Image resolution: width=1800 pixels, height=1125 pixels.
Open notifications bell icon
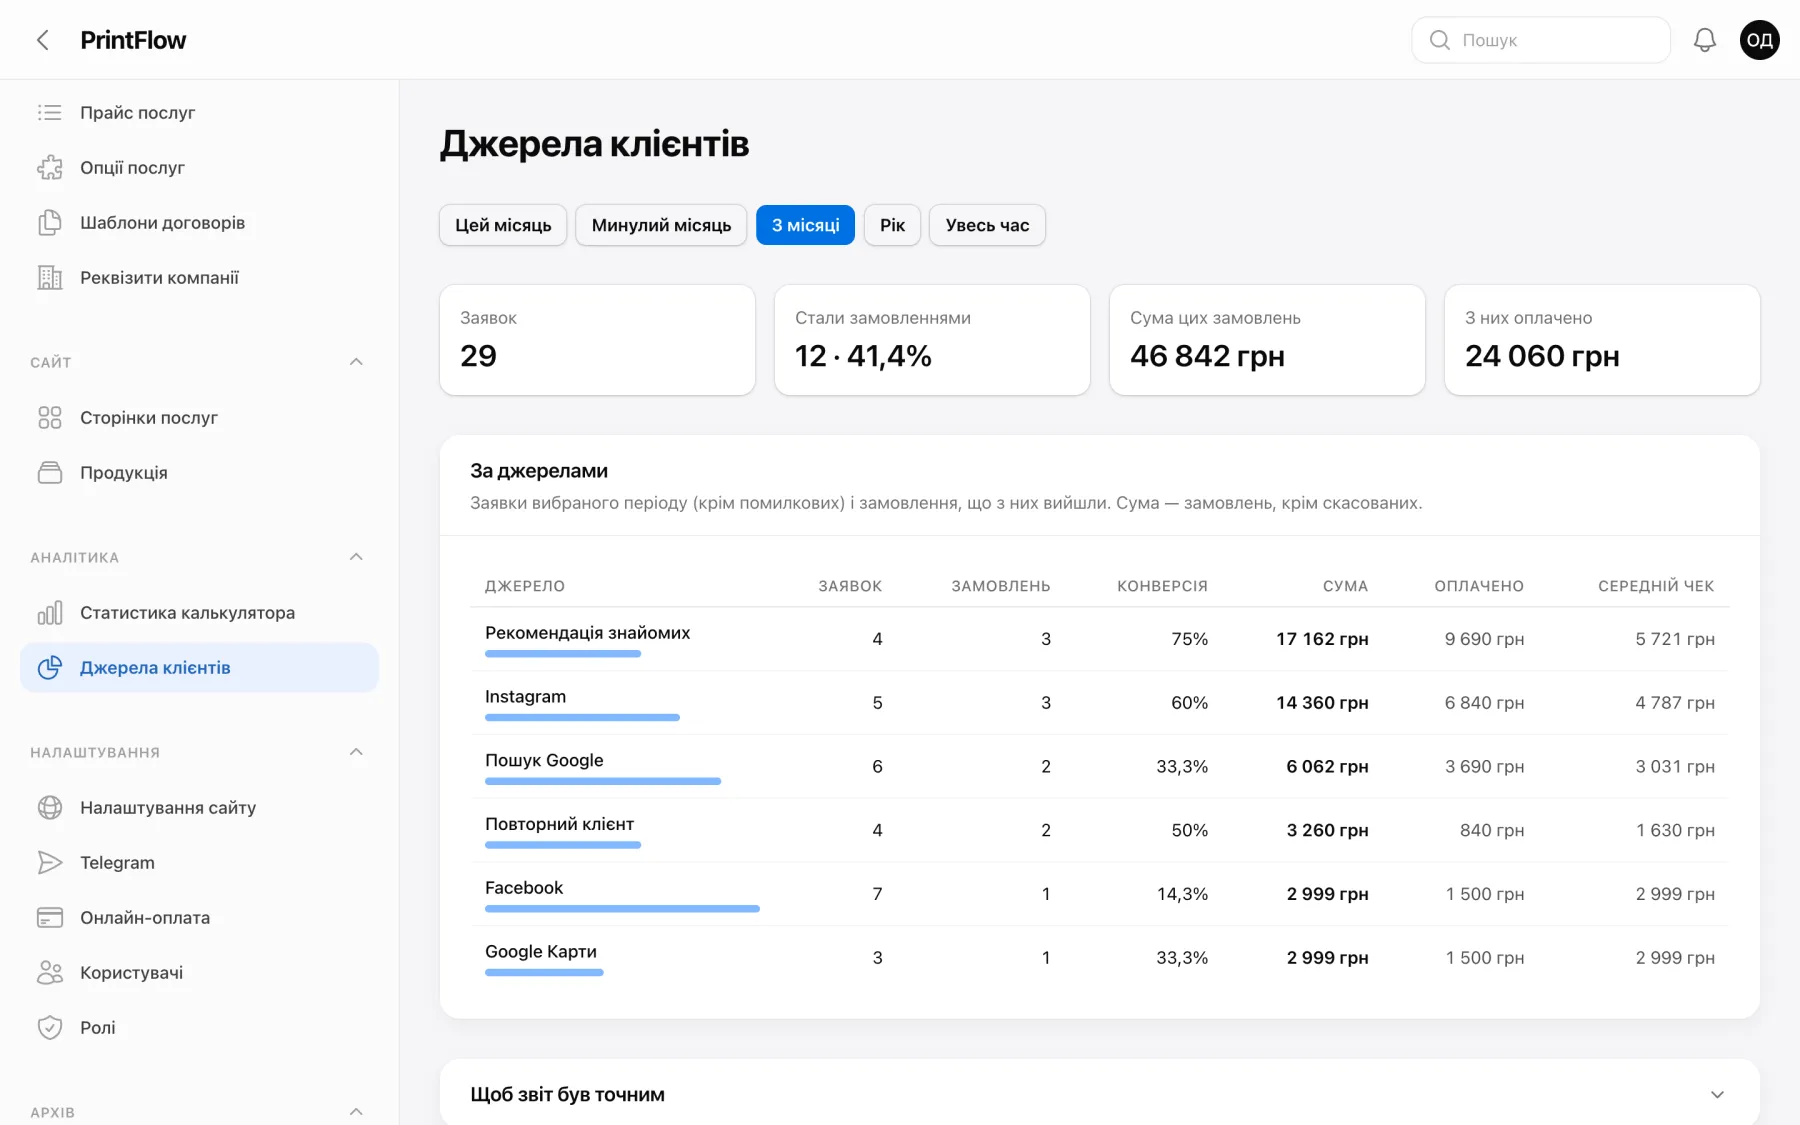click(x=1705, y=40)
